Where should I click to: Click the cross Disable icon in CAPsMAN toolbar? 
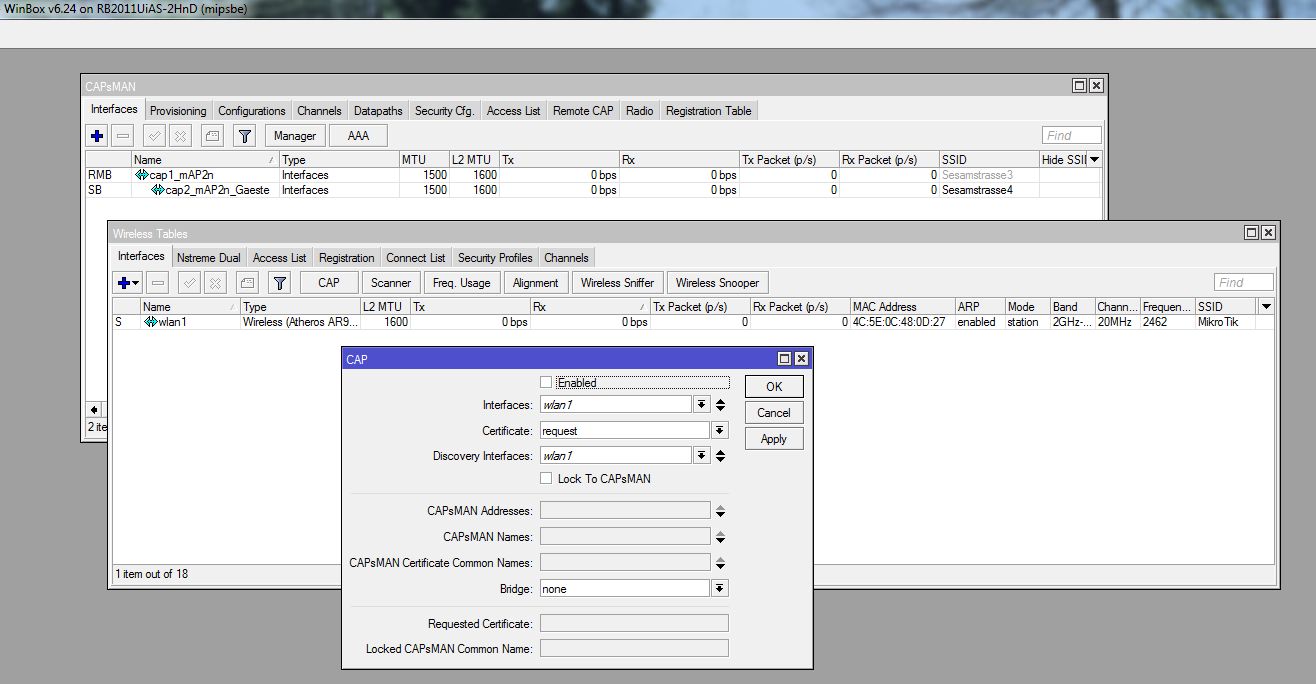[x=180, y=136]
